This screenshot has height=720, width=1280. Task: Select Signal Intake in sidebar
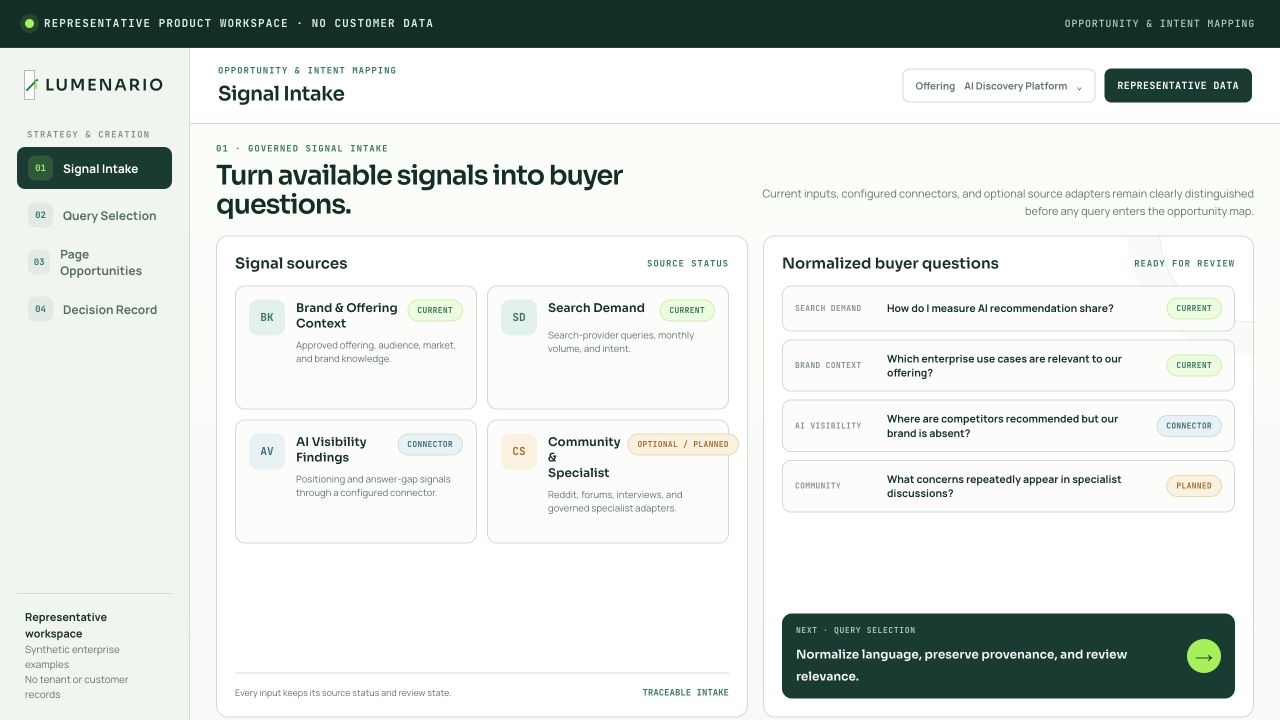point(94,168)
